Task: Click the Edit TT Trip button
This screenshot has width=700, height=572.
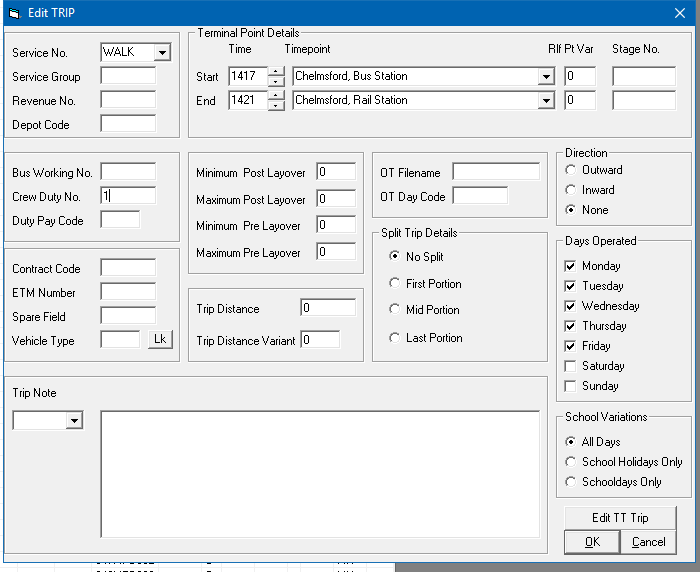Action: pyautogui.click(x=619, y=517)
